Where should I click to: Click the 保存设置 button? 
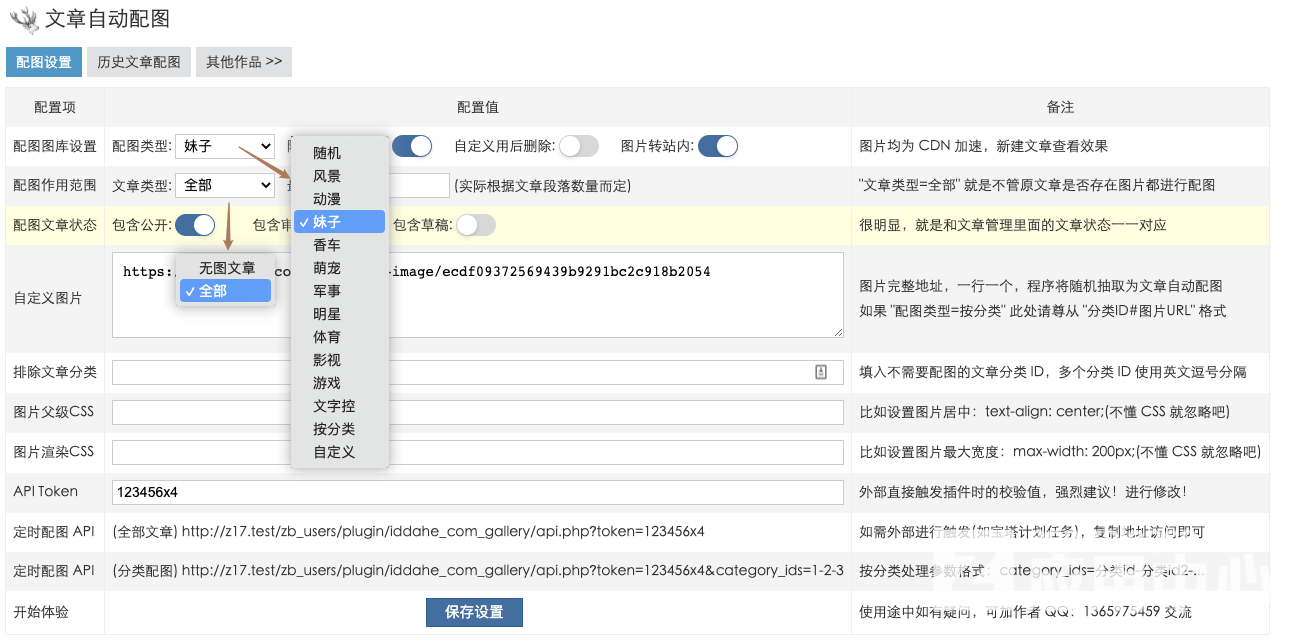(x=474, y=612)
